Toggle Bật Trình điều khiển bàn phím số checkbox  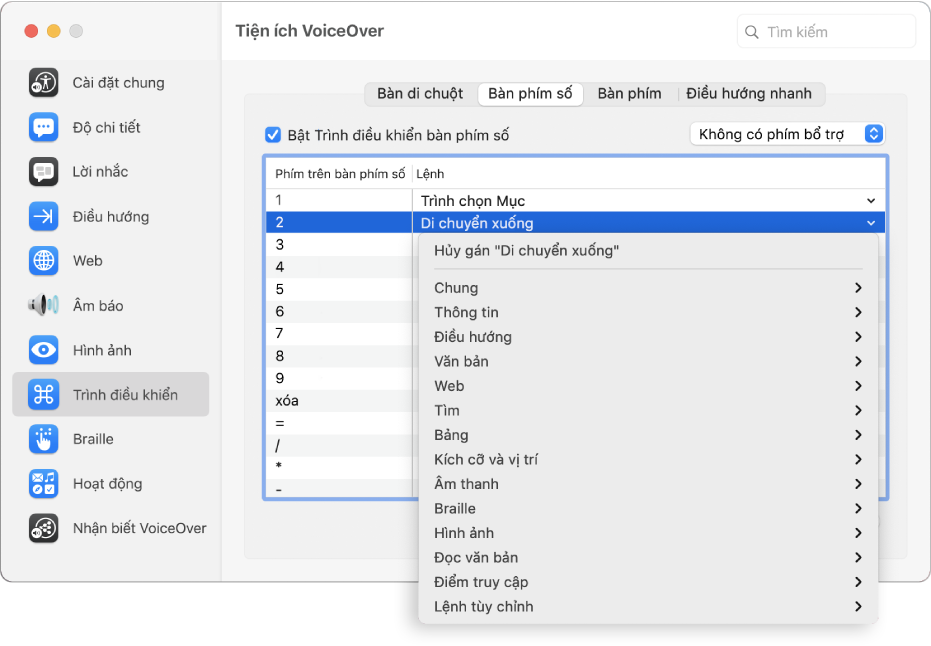coord(273,135)
